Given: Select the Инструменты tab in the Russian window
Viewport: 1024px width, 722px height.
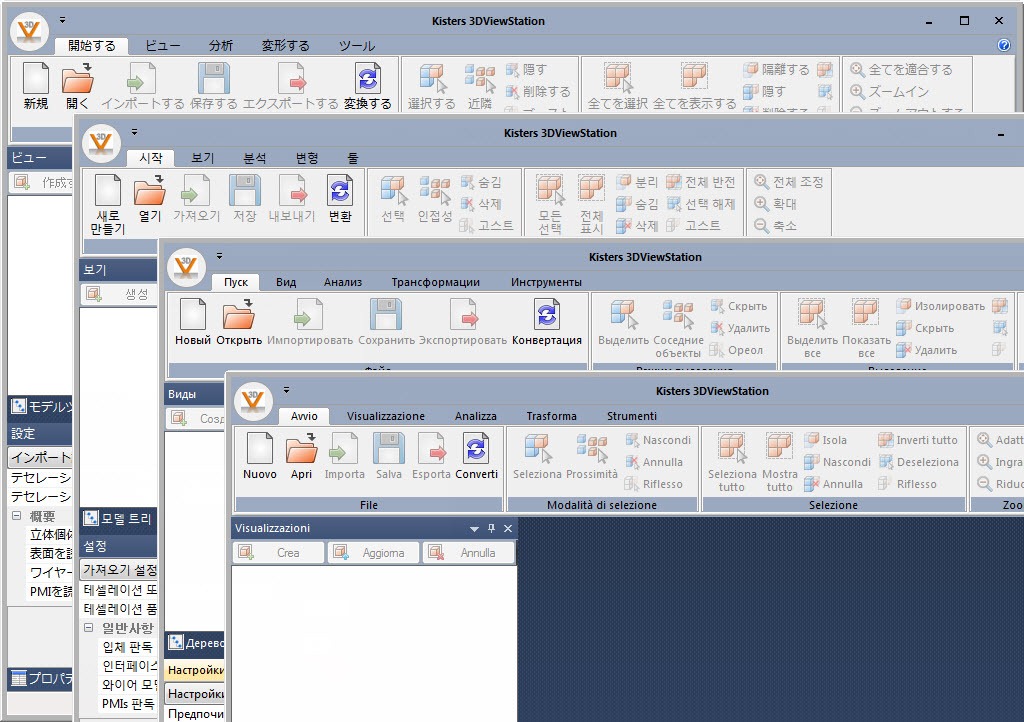Looking at the screenshot, I should [546, 282].
